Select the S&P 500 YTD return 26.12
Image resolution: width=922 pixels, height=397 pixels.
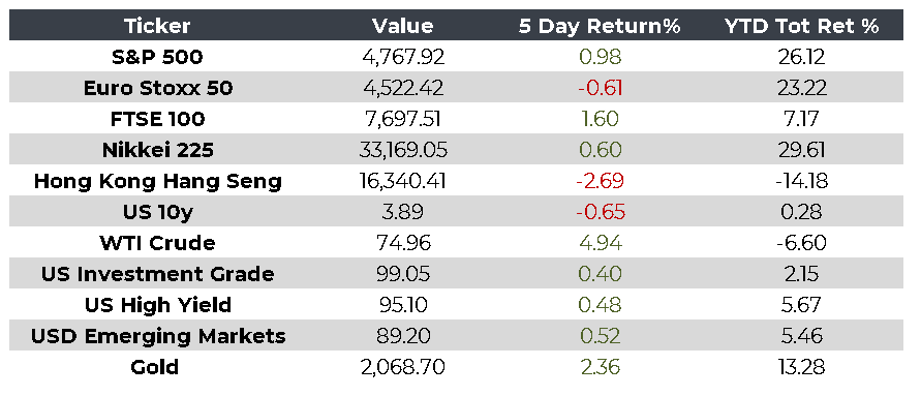803,57
